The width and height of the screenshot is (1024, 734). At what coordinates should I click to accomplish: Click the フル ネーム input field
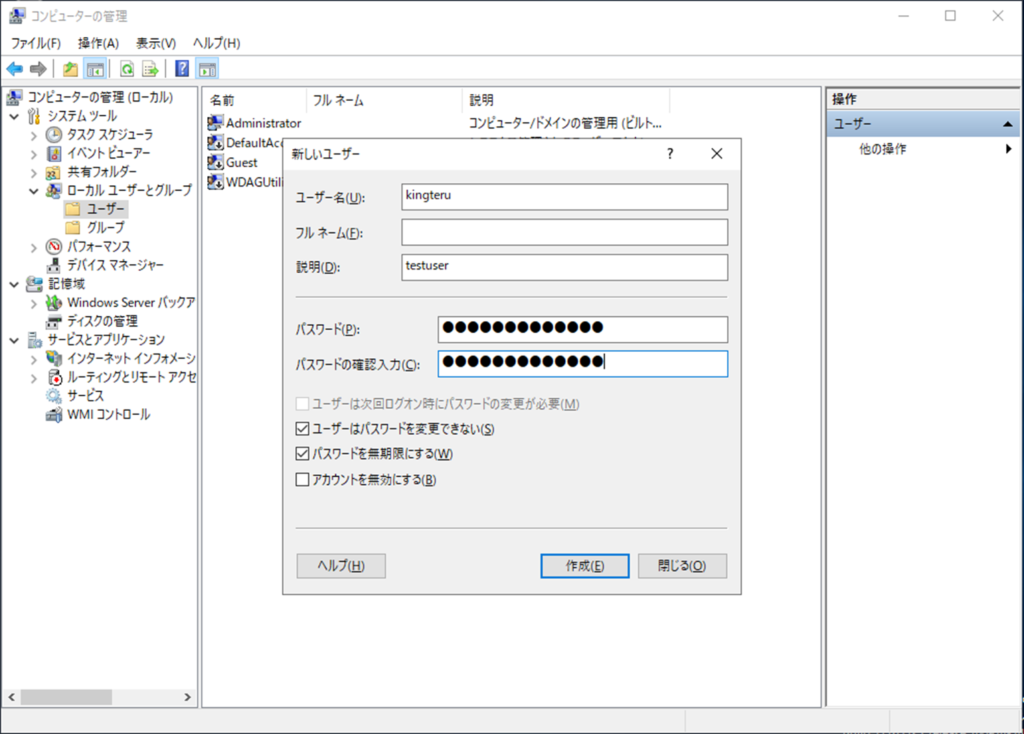[564, 232]
